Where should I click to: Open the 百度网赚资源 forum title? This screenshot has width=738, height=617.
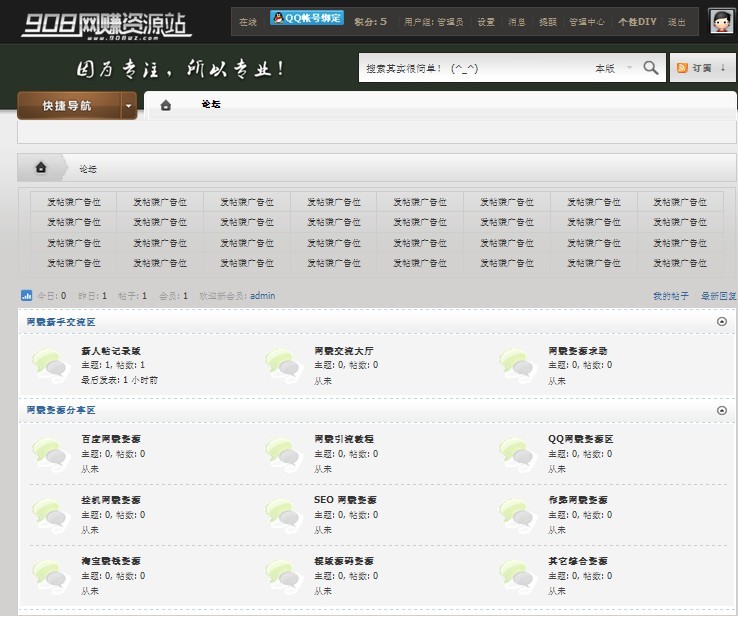tap(111, 439)
